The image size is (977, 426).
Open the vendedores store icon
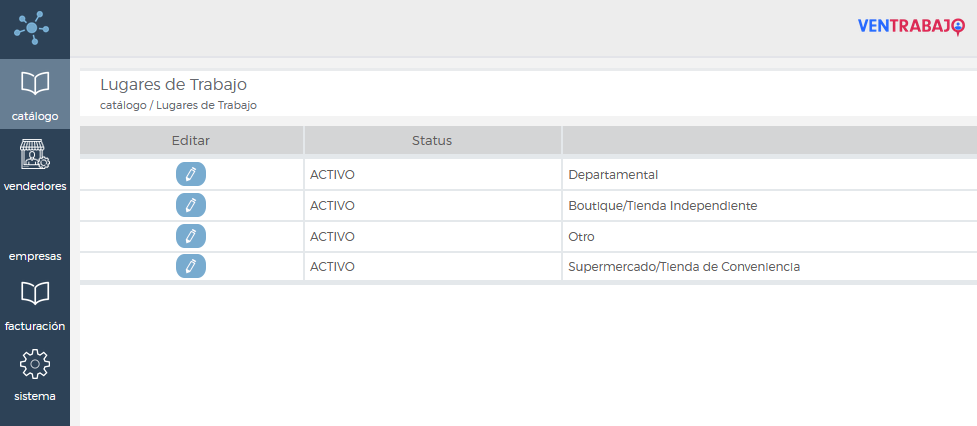(x=35, y=155)
